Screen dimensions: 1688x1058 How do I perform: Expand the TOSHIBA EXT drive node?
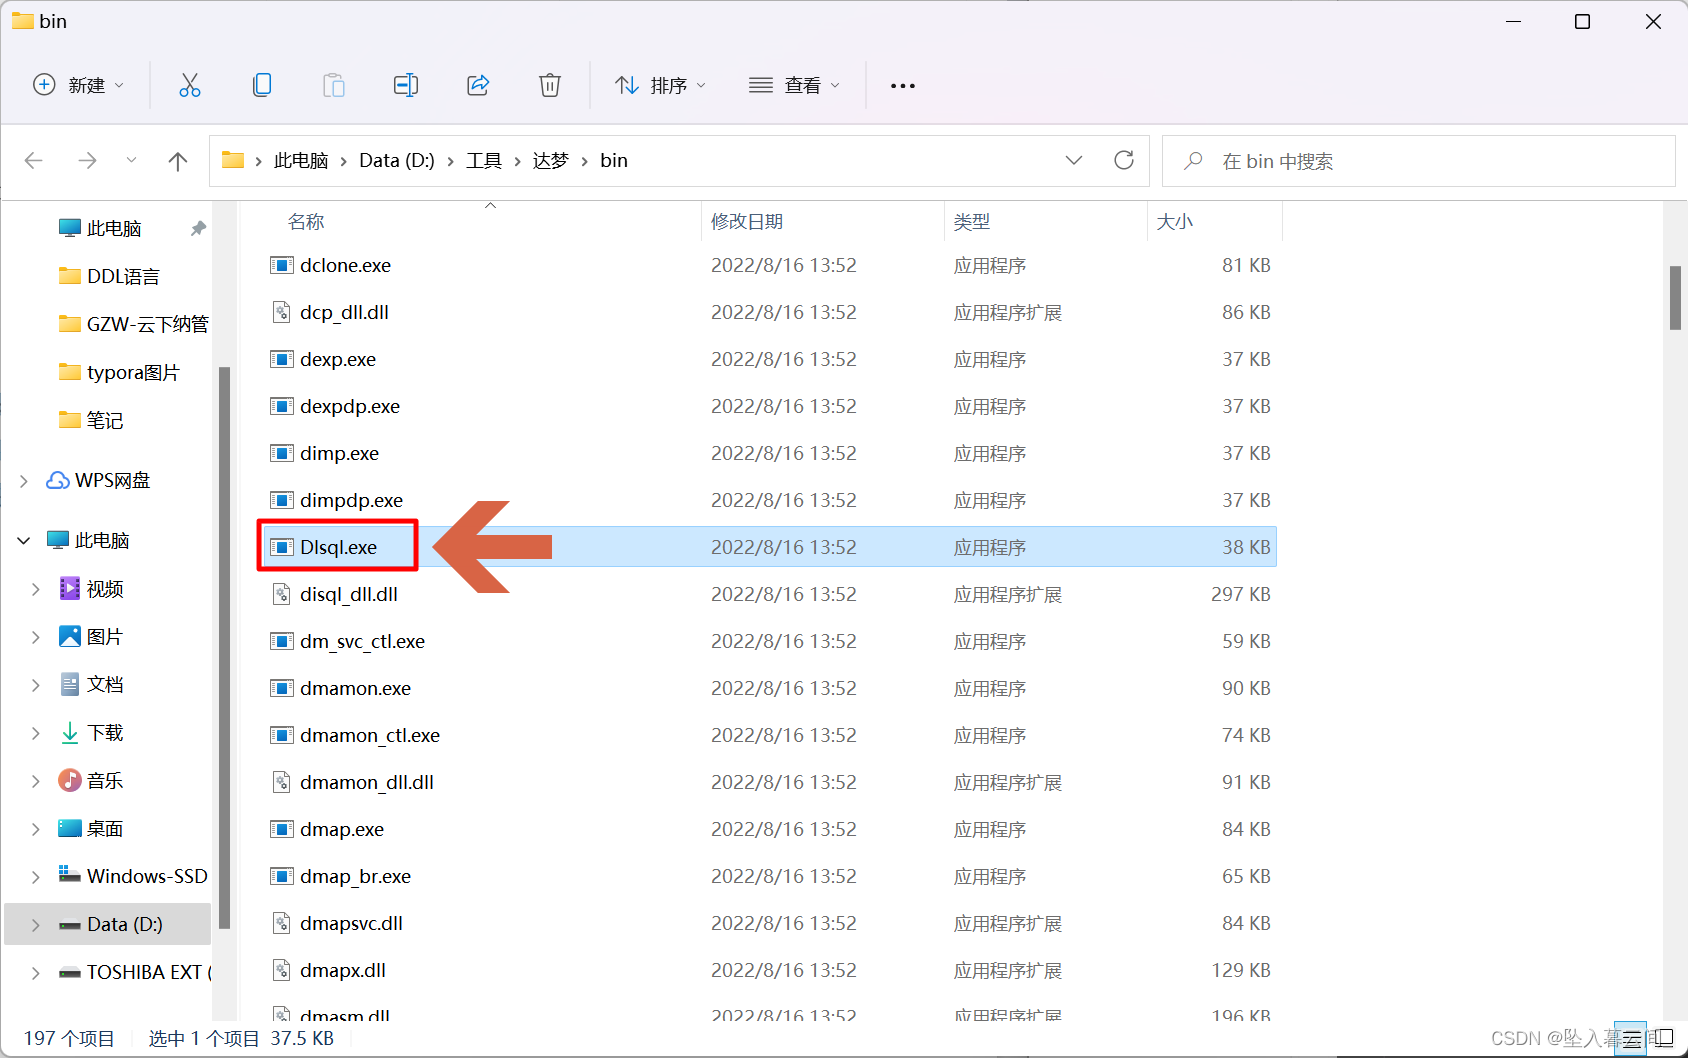coord(36,973)
